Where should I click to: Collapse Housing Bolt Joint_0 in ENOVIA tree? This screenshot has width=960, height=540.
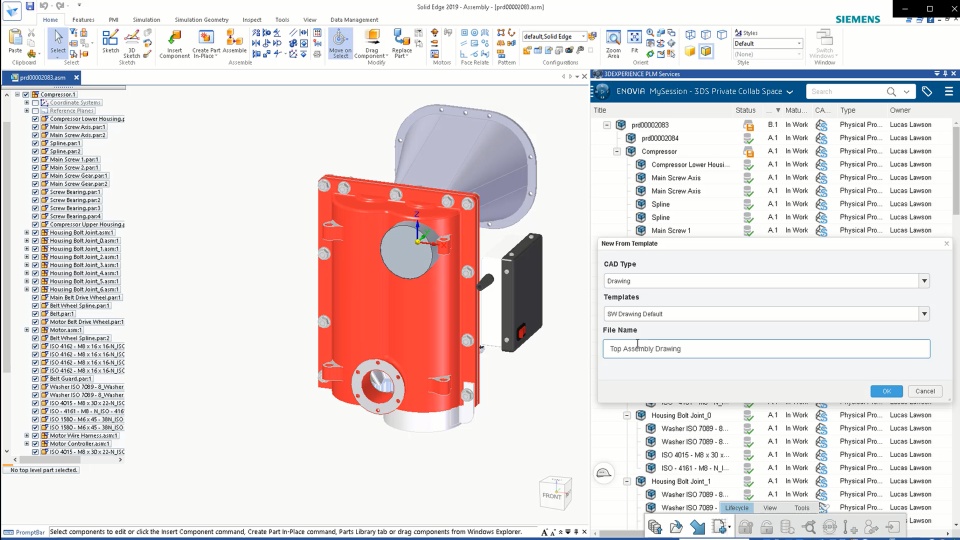click(626, 415)
